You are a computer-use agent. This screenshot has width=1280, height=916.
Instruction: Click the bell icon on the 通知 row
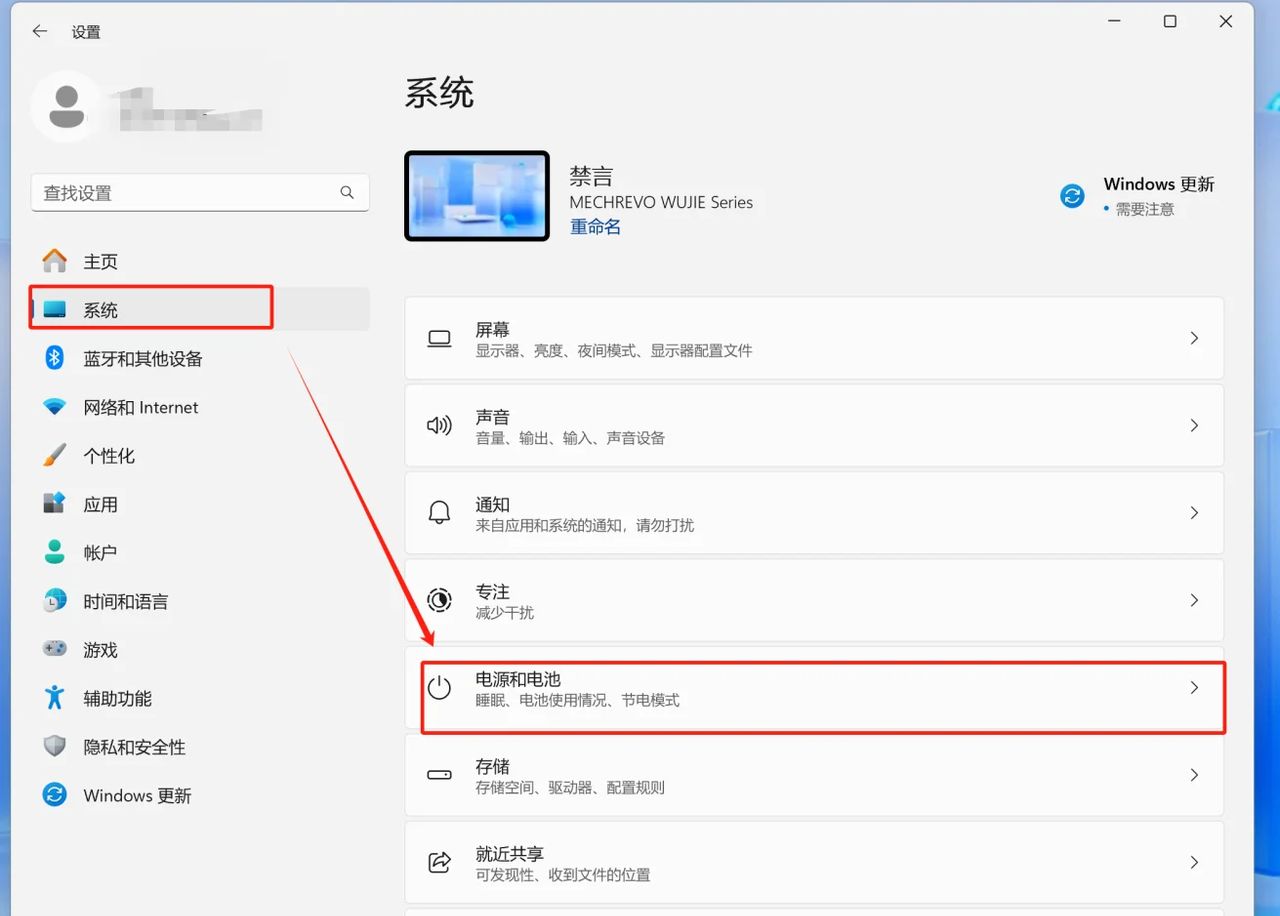pyautogui.click(x=439, y=512)
